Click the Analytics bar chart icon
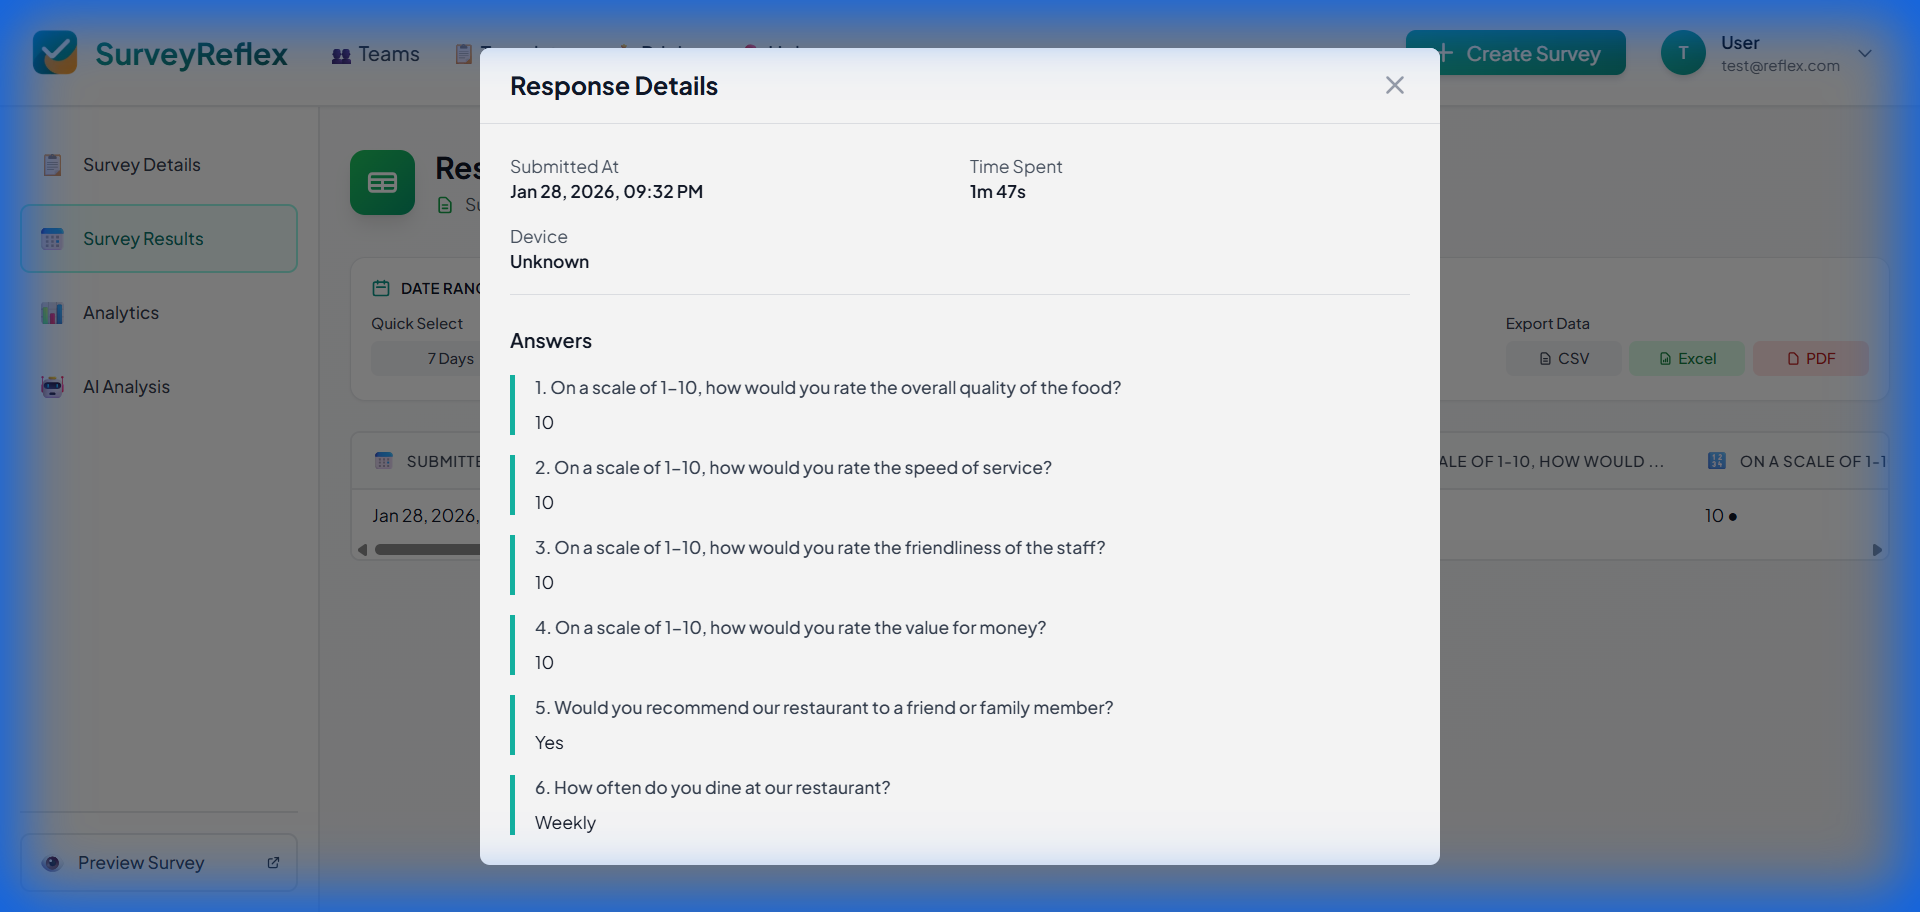The image size is (1920, 912). click(52, 312)
